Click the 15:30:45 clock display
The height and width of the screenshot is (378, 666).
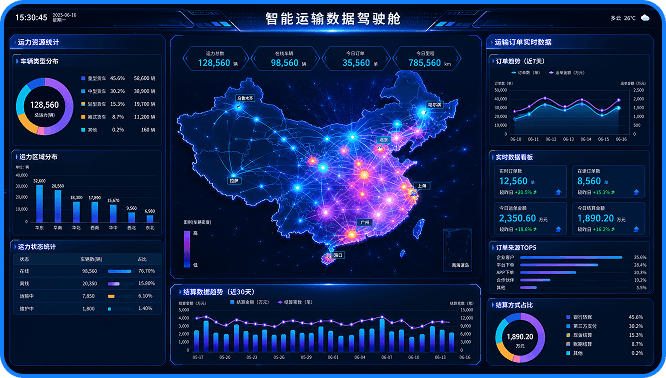(x=31, y=17)
